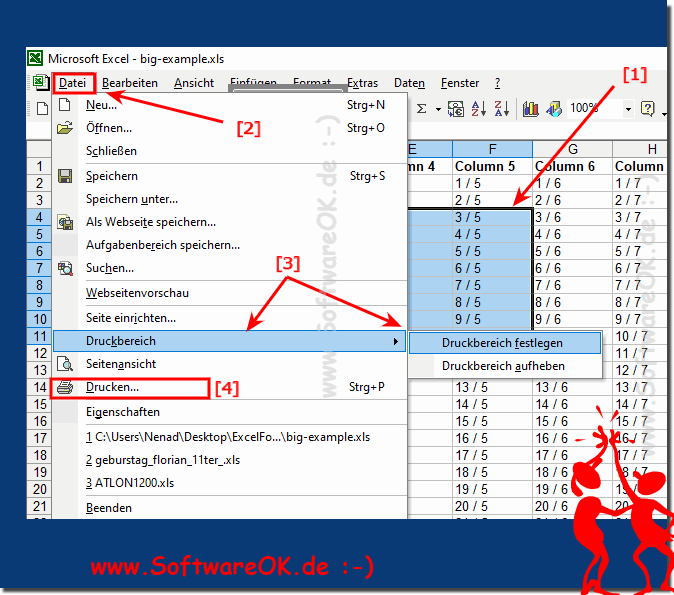
Task: Open the Ansicht menu
Action: [194, 83]
